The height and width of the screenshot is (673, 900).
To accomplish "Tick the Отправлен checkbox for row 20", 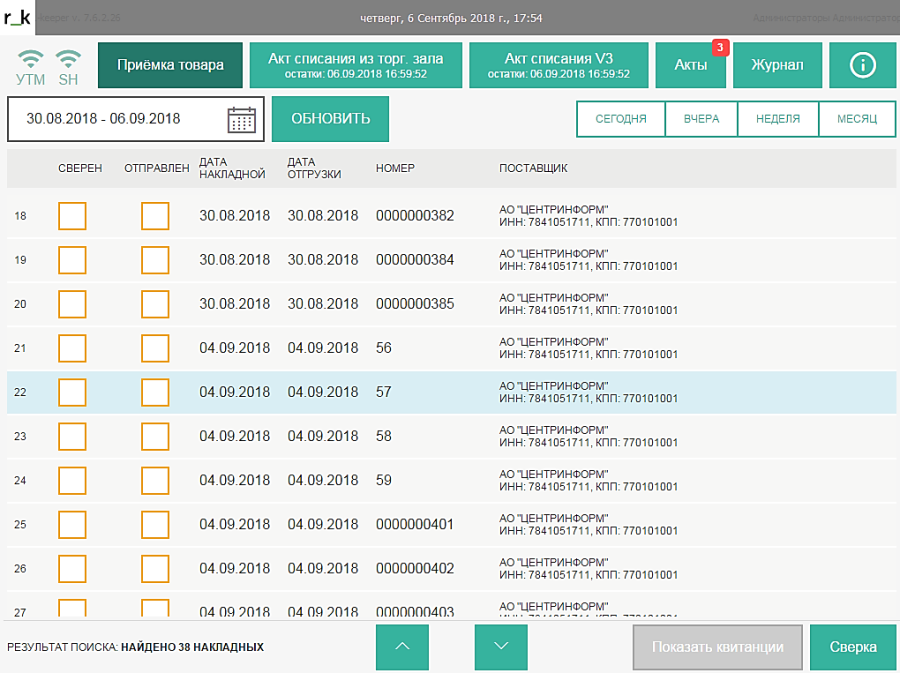I will (155, 304).
